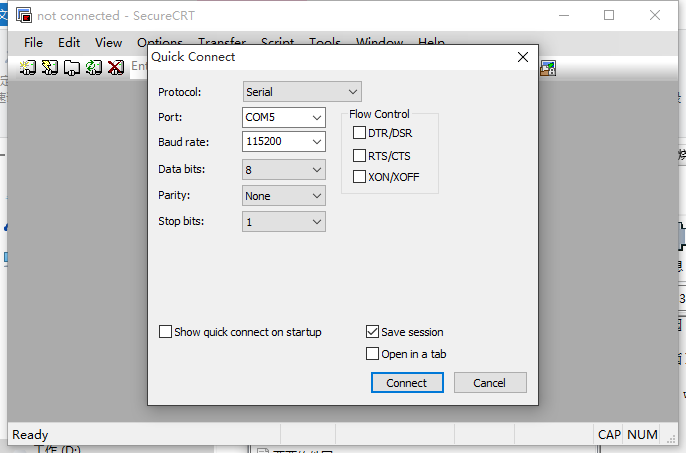686x453 pixels.
Task: Click the Disconnect red X toolbar icon
Action: 116,67
